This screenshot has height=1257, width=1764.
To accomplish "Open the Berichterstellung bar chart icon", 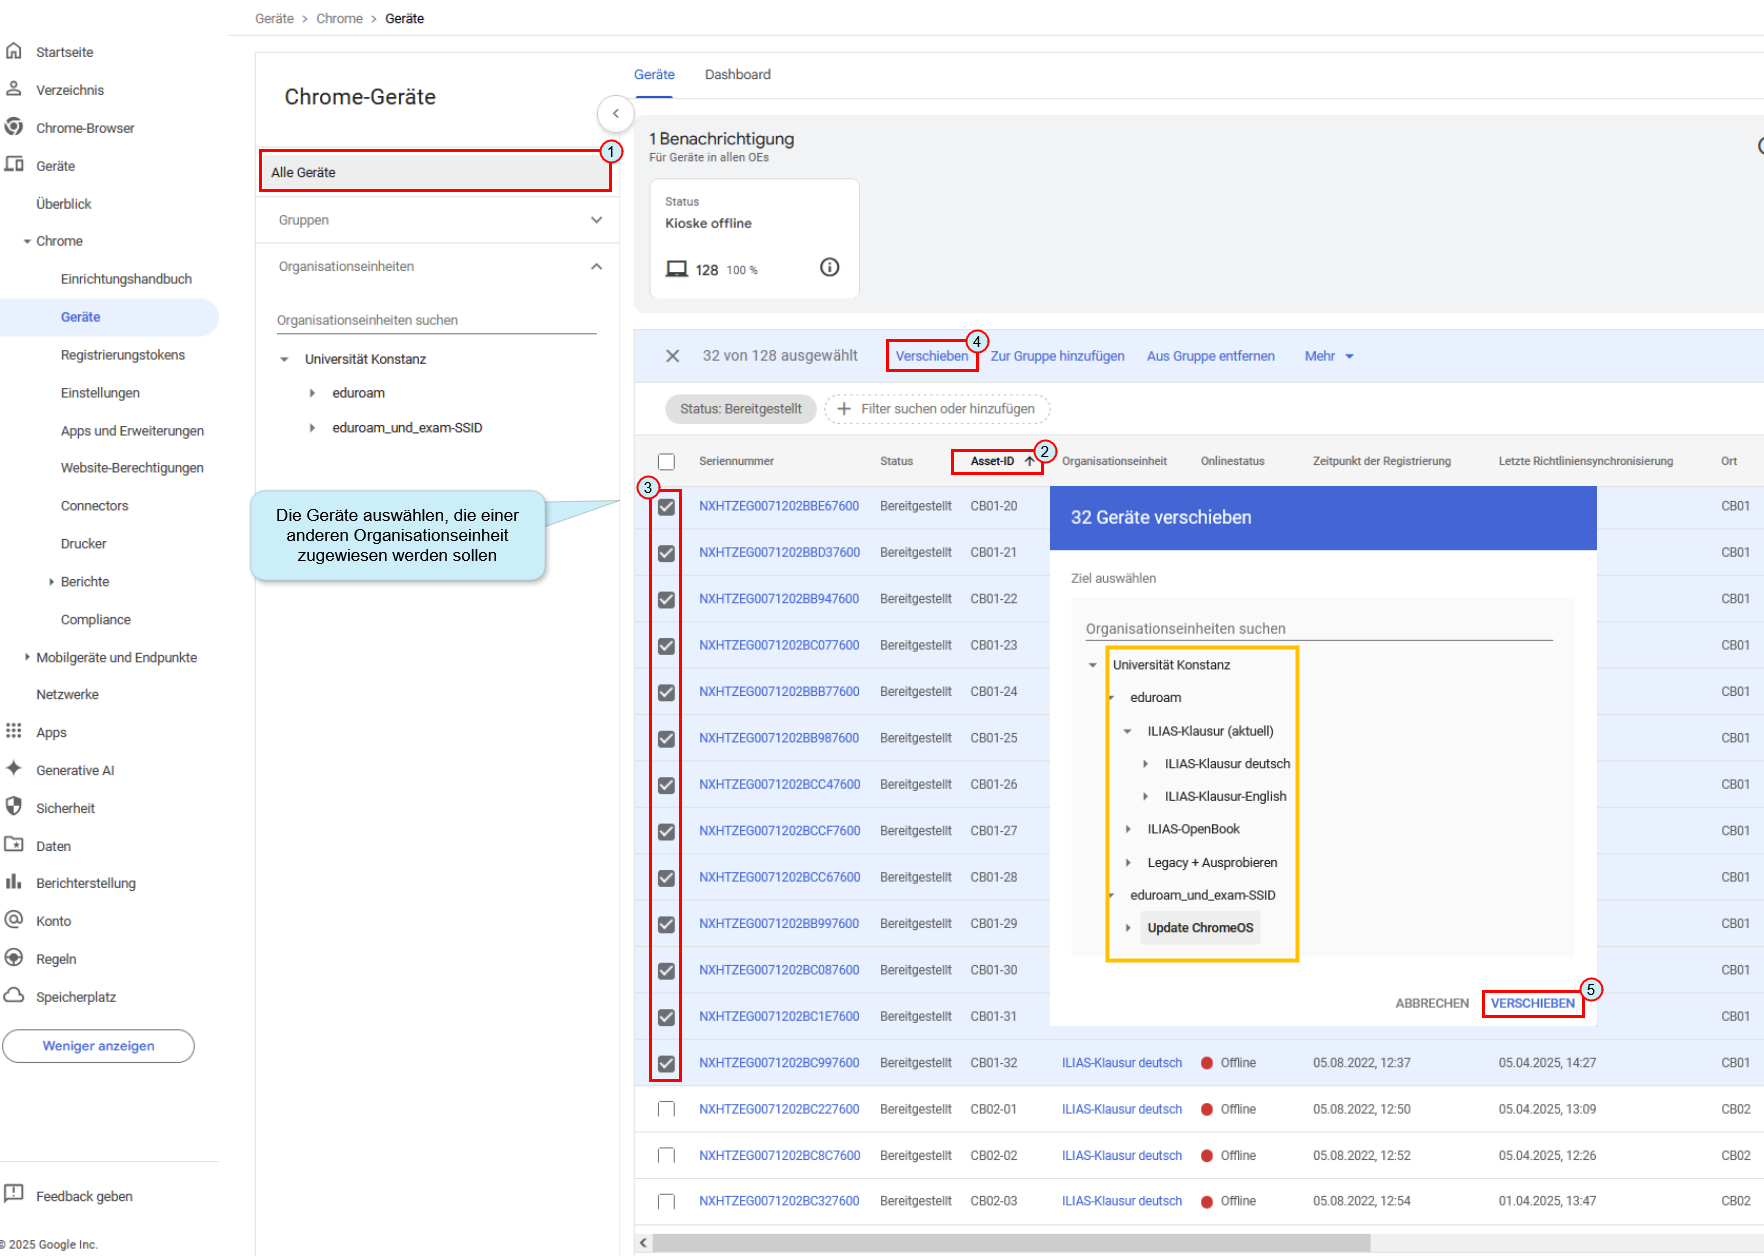I will 14,882.
